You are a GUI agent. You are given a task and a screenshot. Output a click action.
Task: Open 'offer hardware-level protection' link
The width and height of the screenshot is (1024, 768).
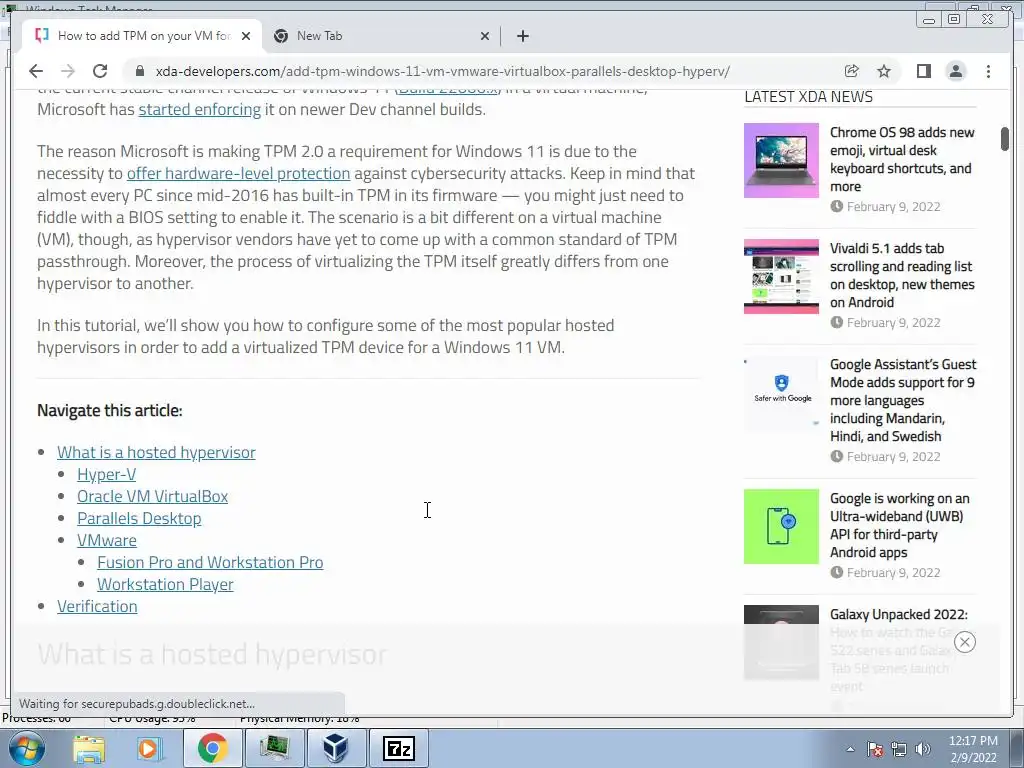coord(238,173)
